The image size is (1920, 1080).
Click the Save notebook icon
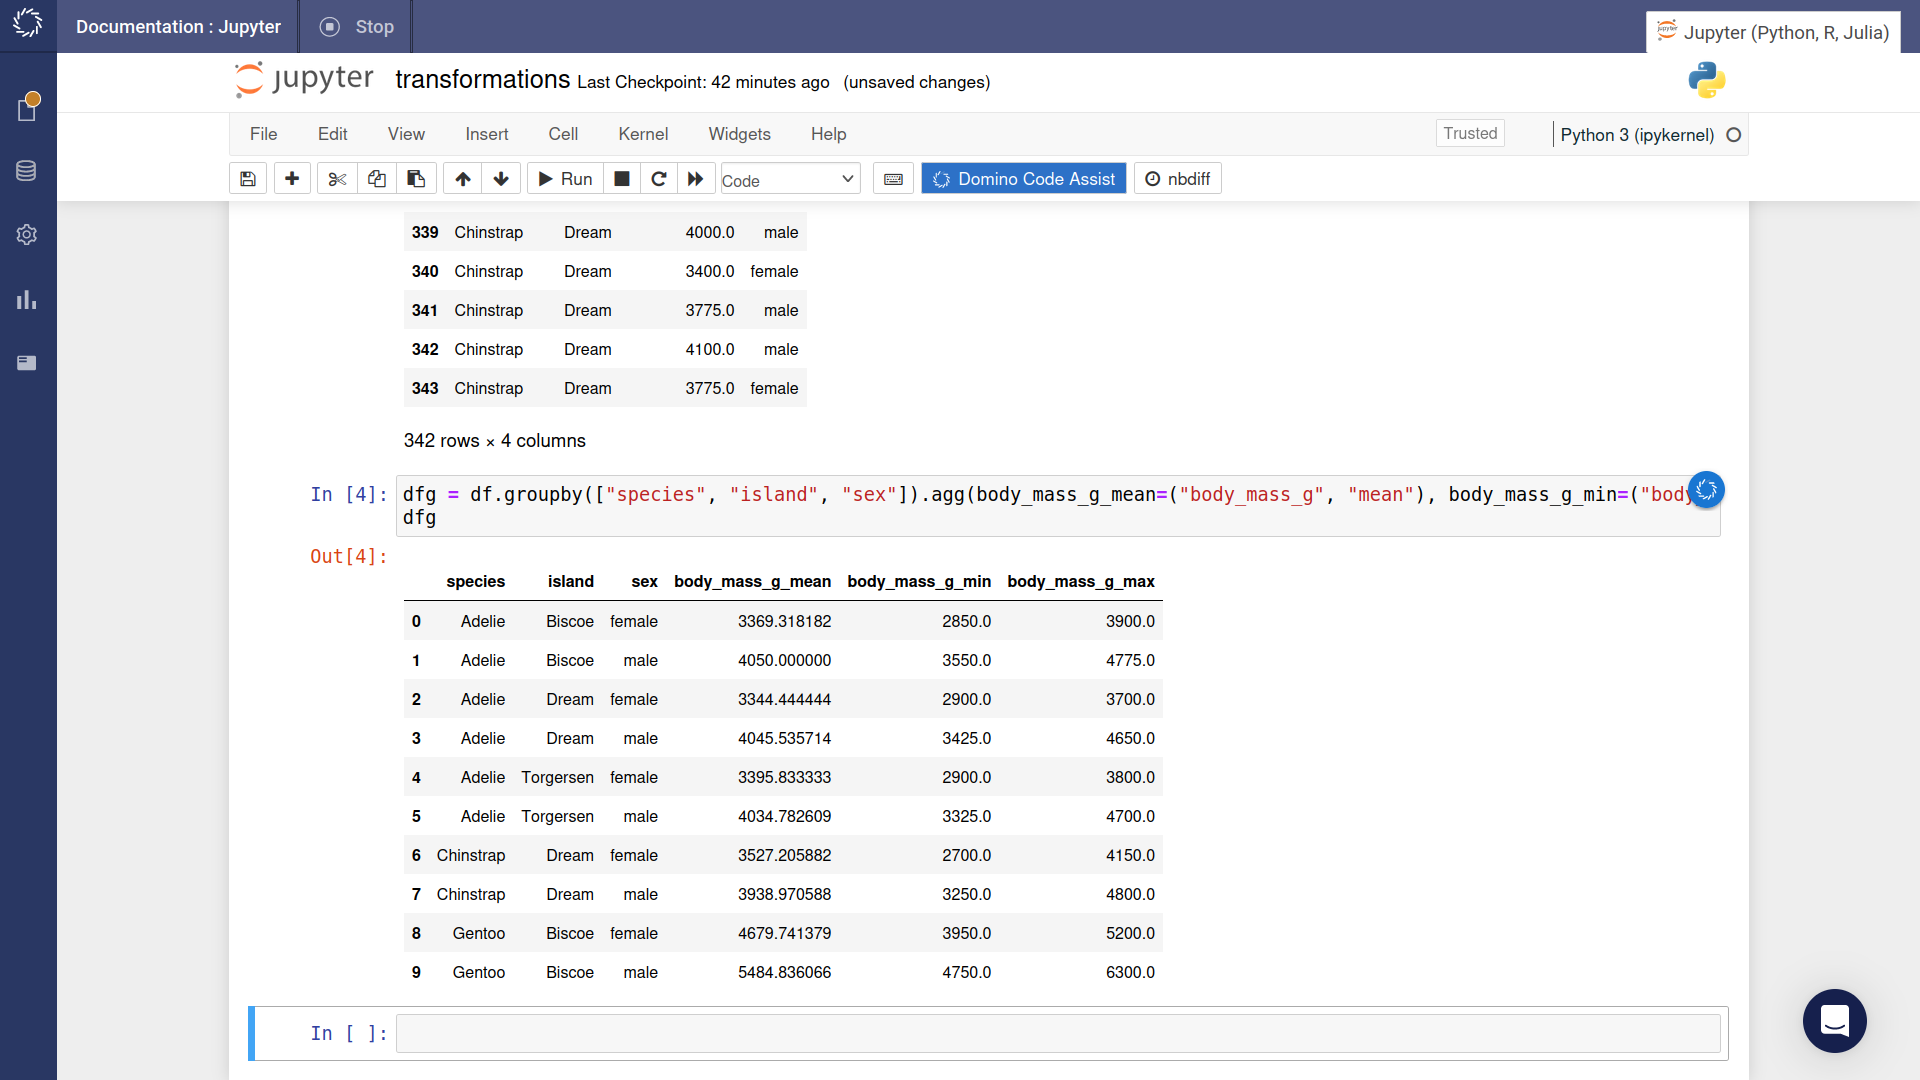click(248, 178)
